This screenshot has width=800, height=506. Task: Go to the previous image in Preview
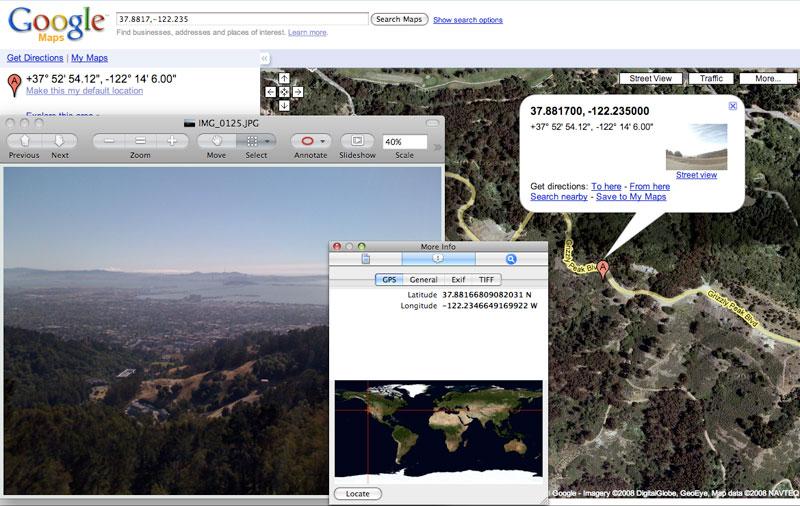click(x=24, y=141)
